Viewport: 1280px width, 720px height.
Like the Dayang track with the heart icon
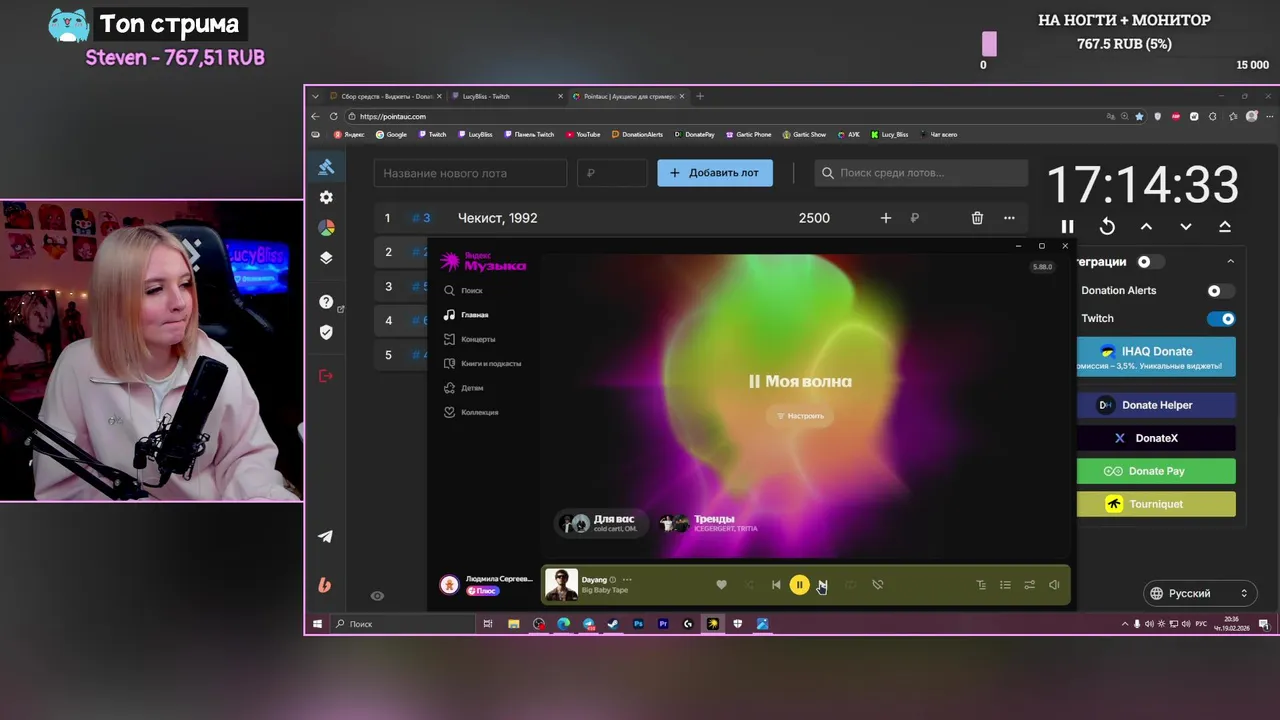721,585
